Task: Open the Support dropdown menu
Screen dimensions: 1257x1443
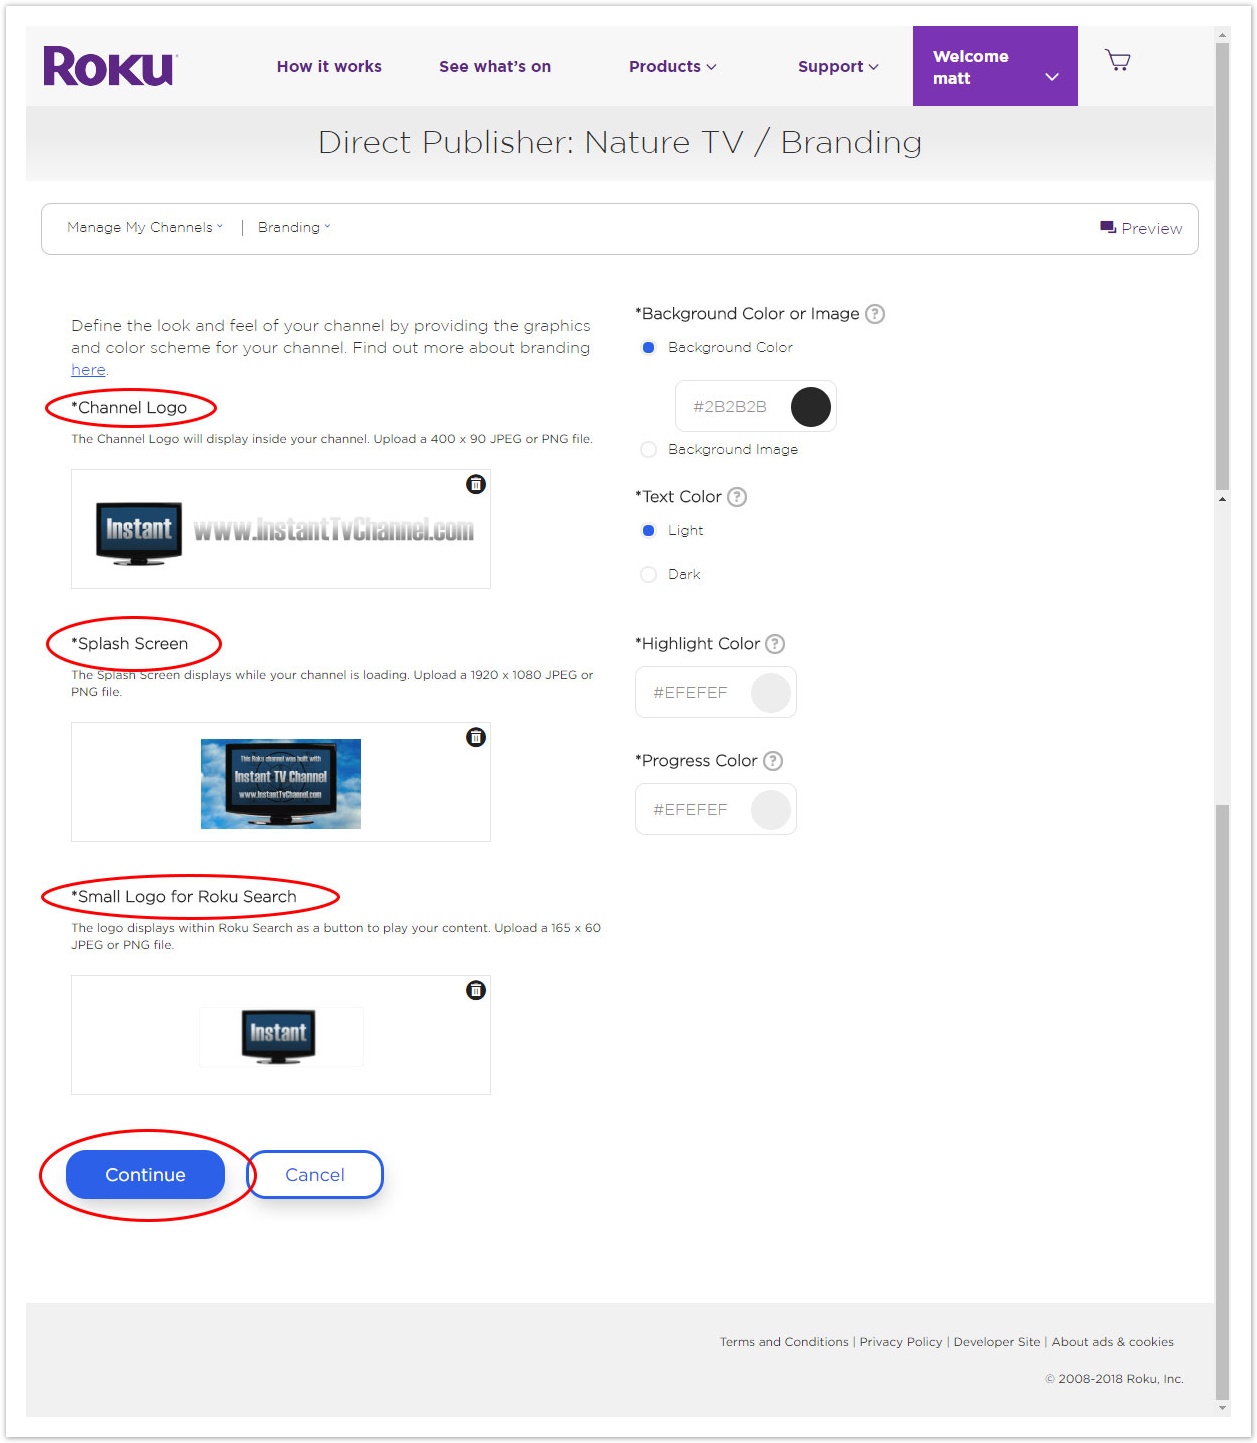Action: 838,66
